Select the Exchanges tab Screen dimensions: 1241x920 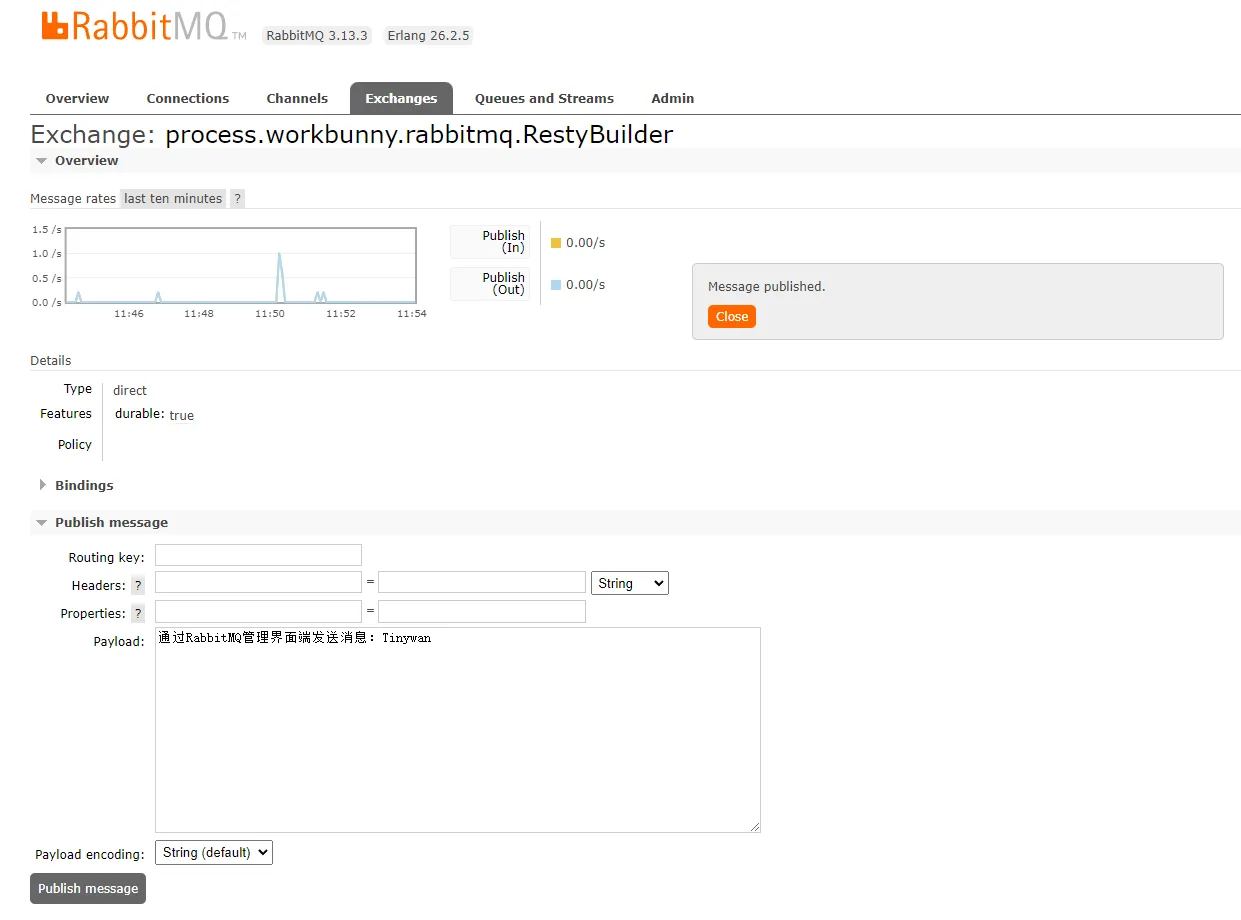pos(401,98)
